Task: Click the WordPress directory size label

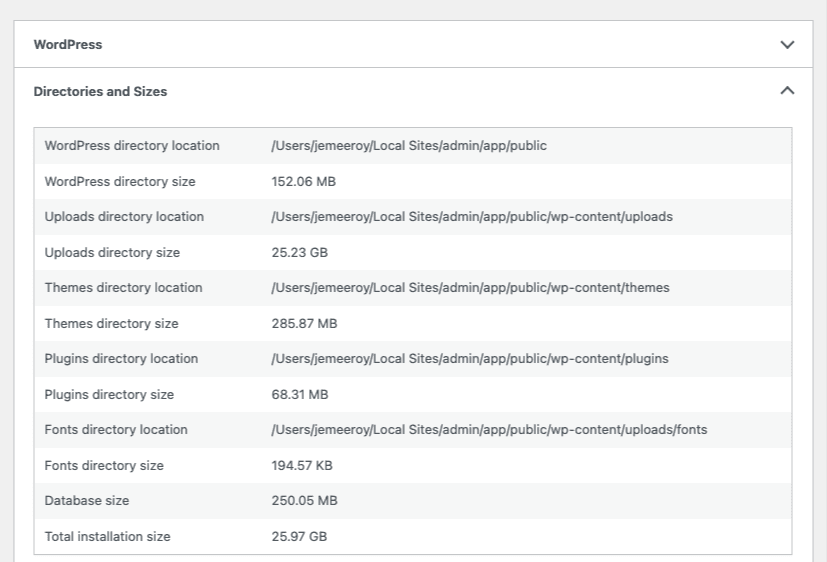Action: point(120,182)
